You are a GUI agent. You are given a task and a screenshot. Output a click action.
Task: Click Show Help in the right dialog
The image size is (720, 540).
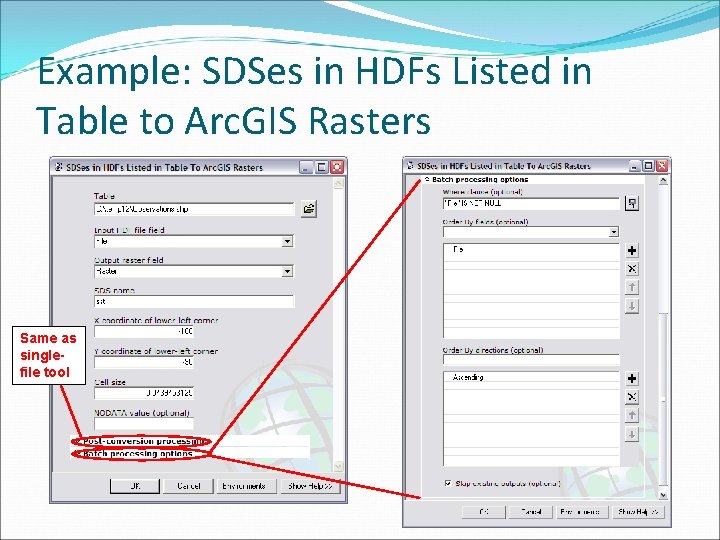638,512
